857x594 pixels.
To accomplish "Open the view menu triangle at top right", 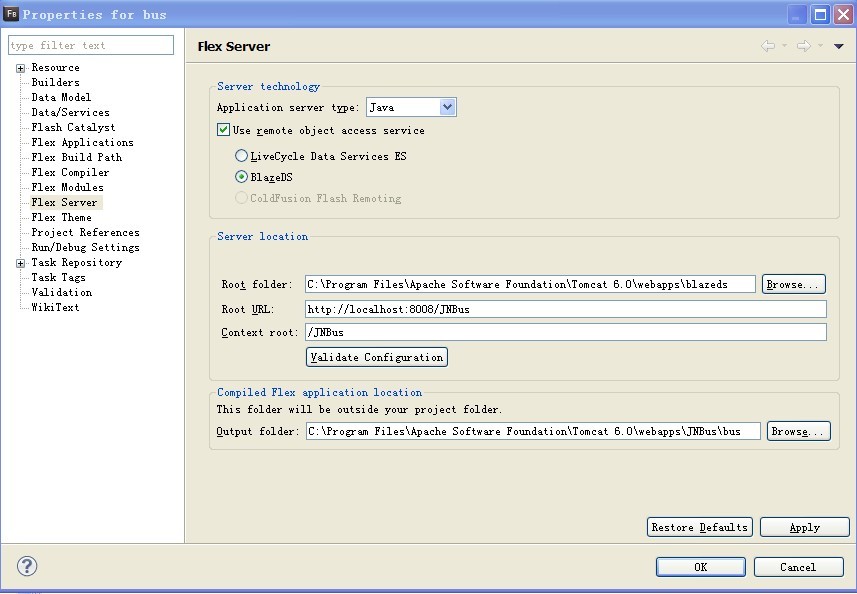I will [x=838, y=46].
